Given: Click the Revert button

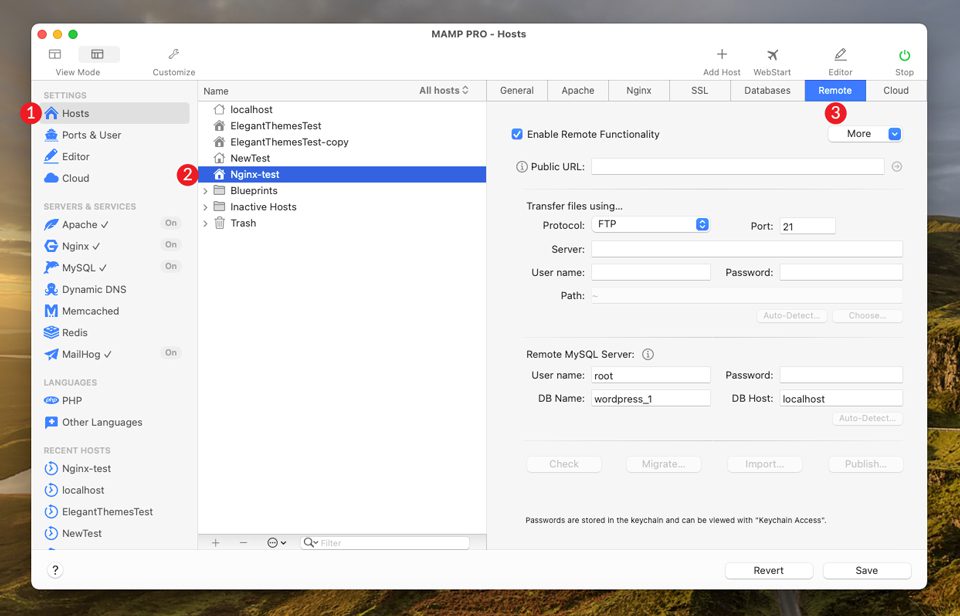Looking at the screenshot, I should (768, 571).
